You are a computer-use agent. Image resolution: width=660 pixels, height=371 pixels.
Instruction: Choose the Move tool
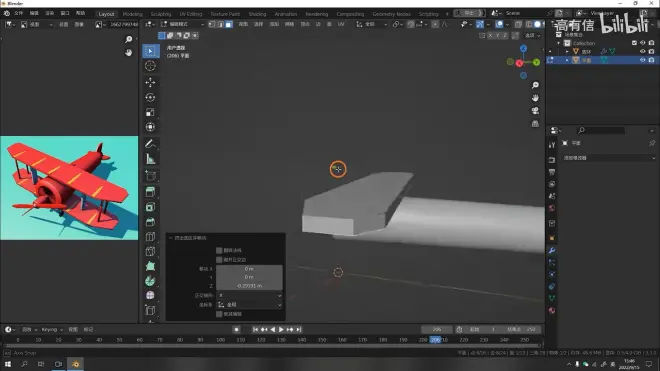pos(150,83)
